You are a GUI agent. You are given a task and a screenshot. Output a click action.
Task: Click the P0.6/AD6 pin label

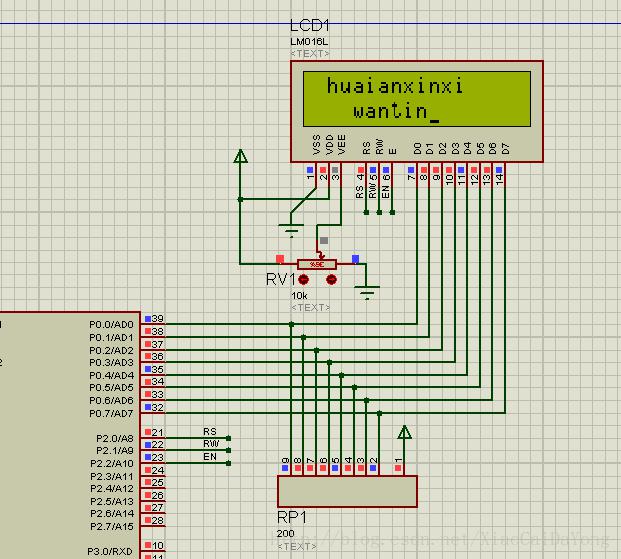click(x=111, y=401)
